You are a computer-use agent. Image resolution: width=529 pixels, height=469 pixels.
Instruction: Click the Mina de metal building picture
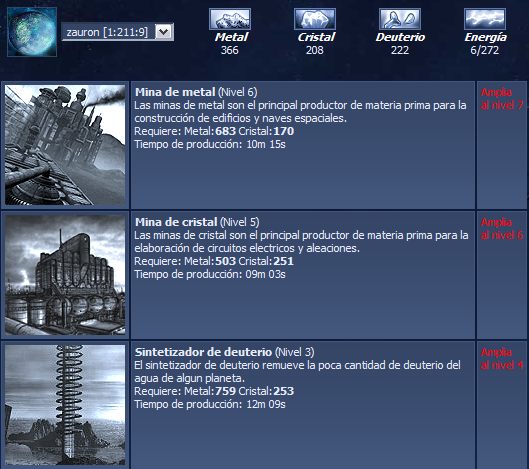[x=65, y=145]
